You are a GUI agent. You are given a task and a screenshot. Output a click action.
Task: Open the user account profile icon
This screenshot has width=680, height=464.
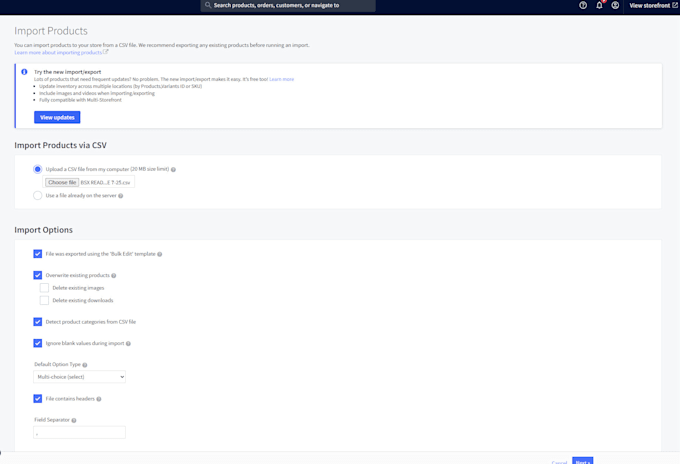tap(615, 5)
